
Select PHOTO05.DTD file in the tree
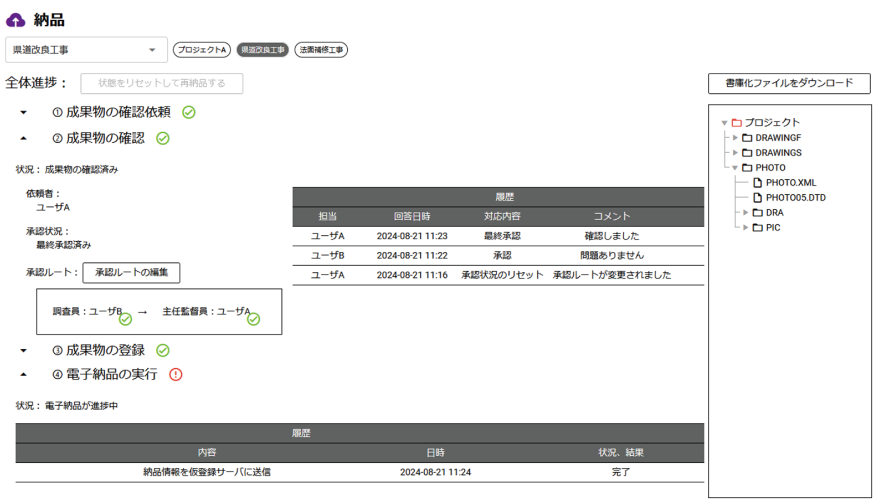click(x=795, y=198)
